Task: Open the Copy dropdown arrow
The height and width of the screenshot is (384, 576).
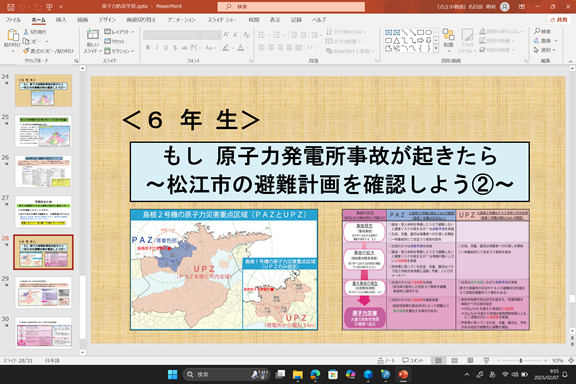Action: click(x=47, y=42)
